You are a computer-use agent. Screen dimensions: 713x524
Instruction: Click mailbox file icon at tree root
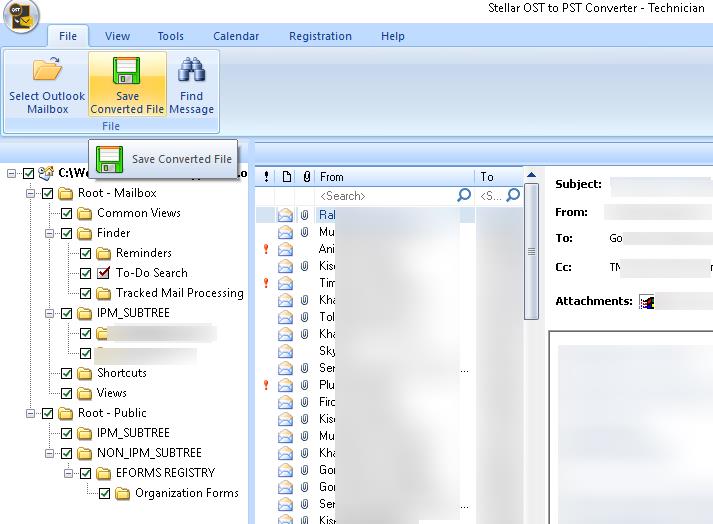[46, 173]
